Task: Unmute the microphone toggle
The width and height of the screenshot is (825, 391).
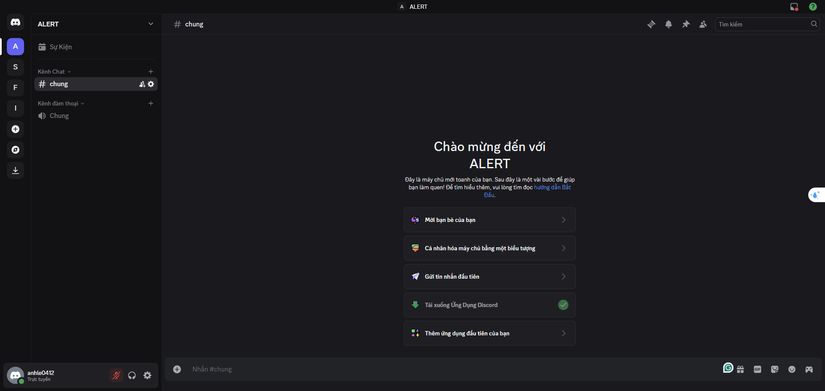Action: coord(116,375)
